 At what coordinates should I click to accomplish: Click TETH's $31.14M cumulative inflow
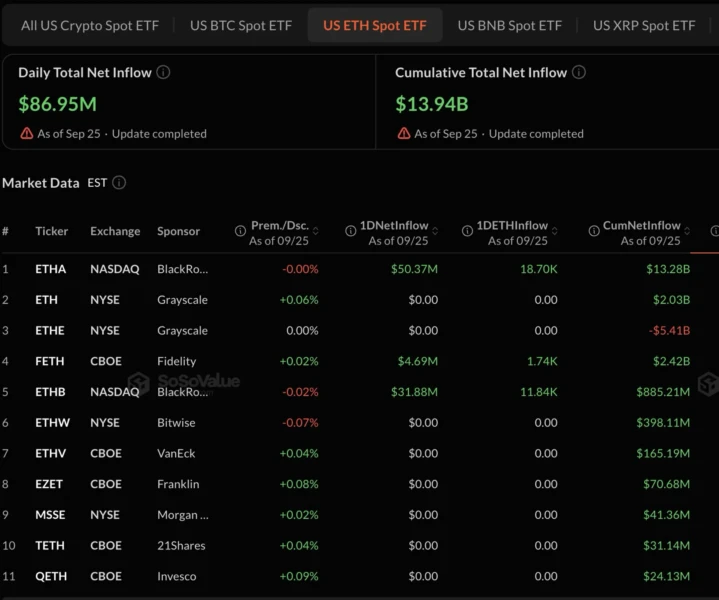tap(666, 545)
